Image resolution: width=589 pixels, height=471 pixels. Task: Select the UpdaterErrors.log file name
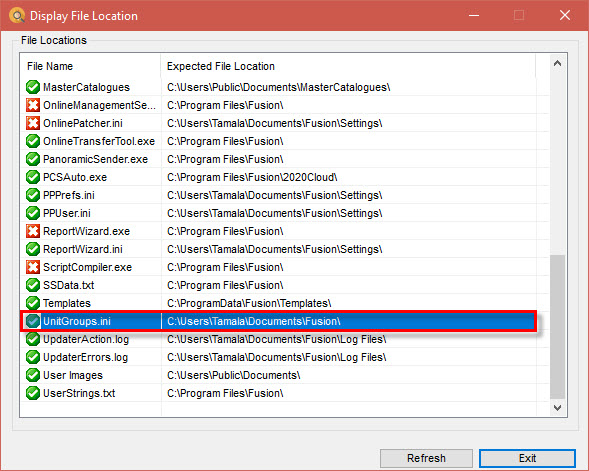click(86, 357)
